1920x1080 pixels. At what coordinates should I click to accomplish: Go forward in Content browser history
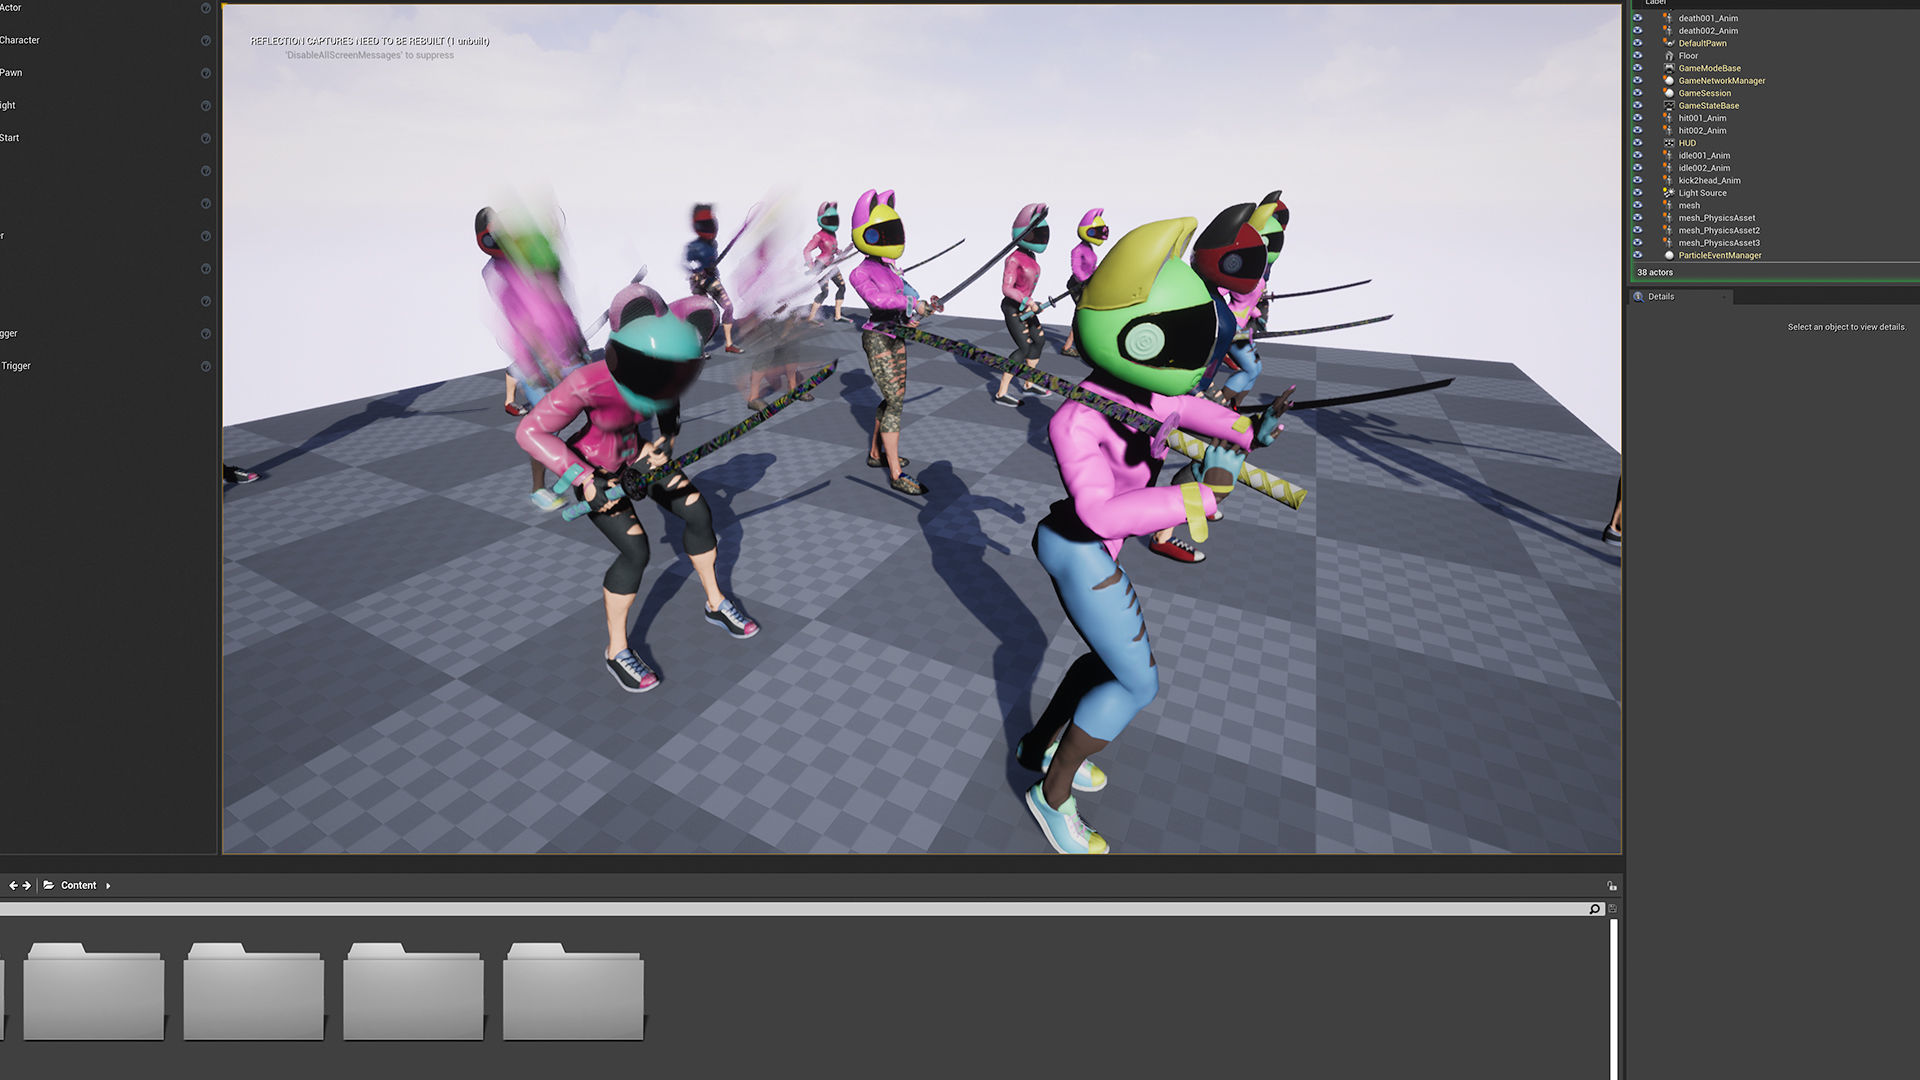[x=27, y=885]
